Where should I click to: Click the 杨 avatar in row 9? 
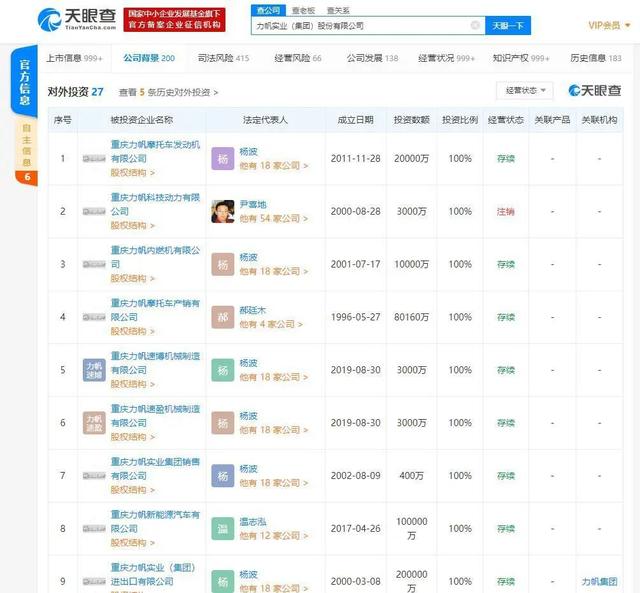click(223, 581)
